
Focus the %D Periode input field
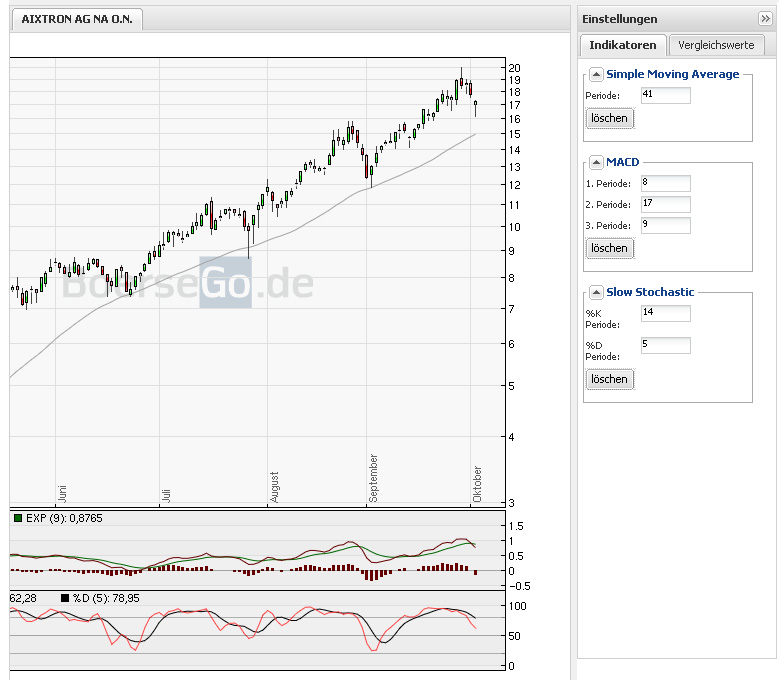[665, 346]
